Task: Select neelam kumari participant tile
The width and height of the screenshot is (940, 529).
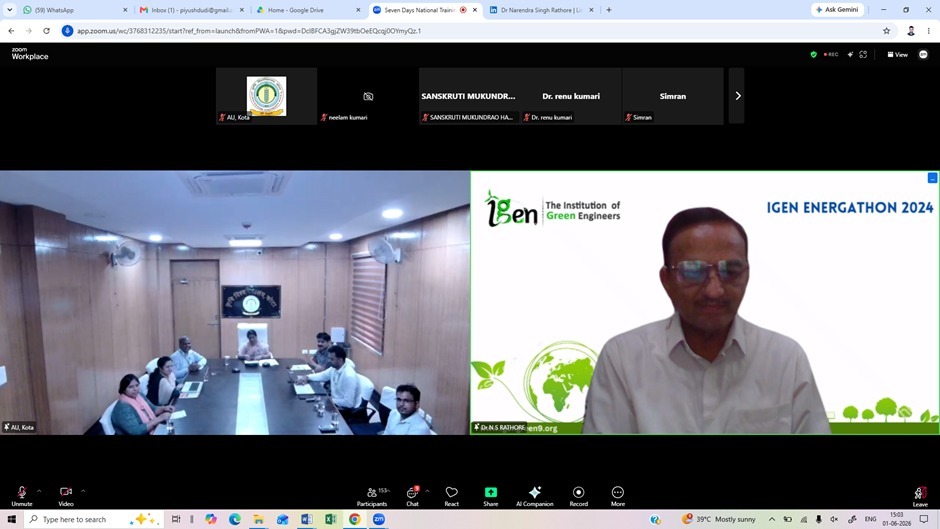Action: [x=367, y=96]
